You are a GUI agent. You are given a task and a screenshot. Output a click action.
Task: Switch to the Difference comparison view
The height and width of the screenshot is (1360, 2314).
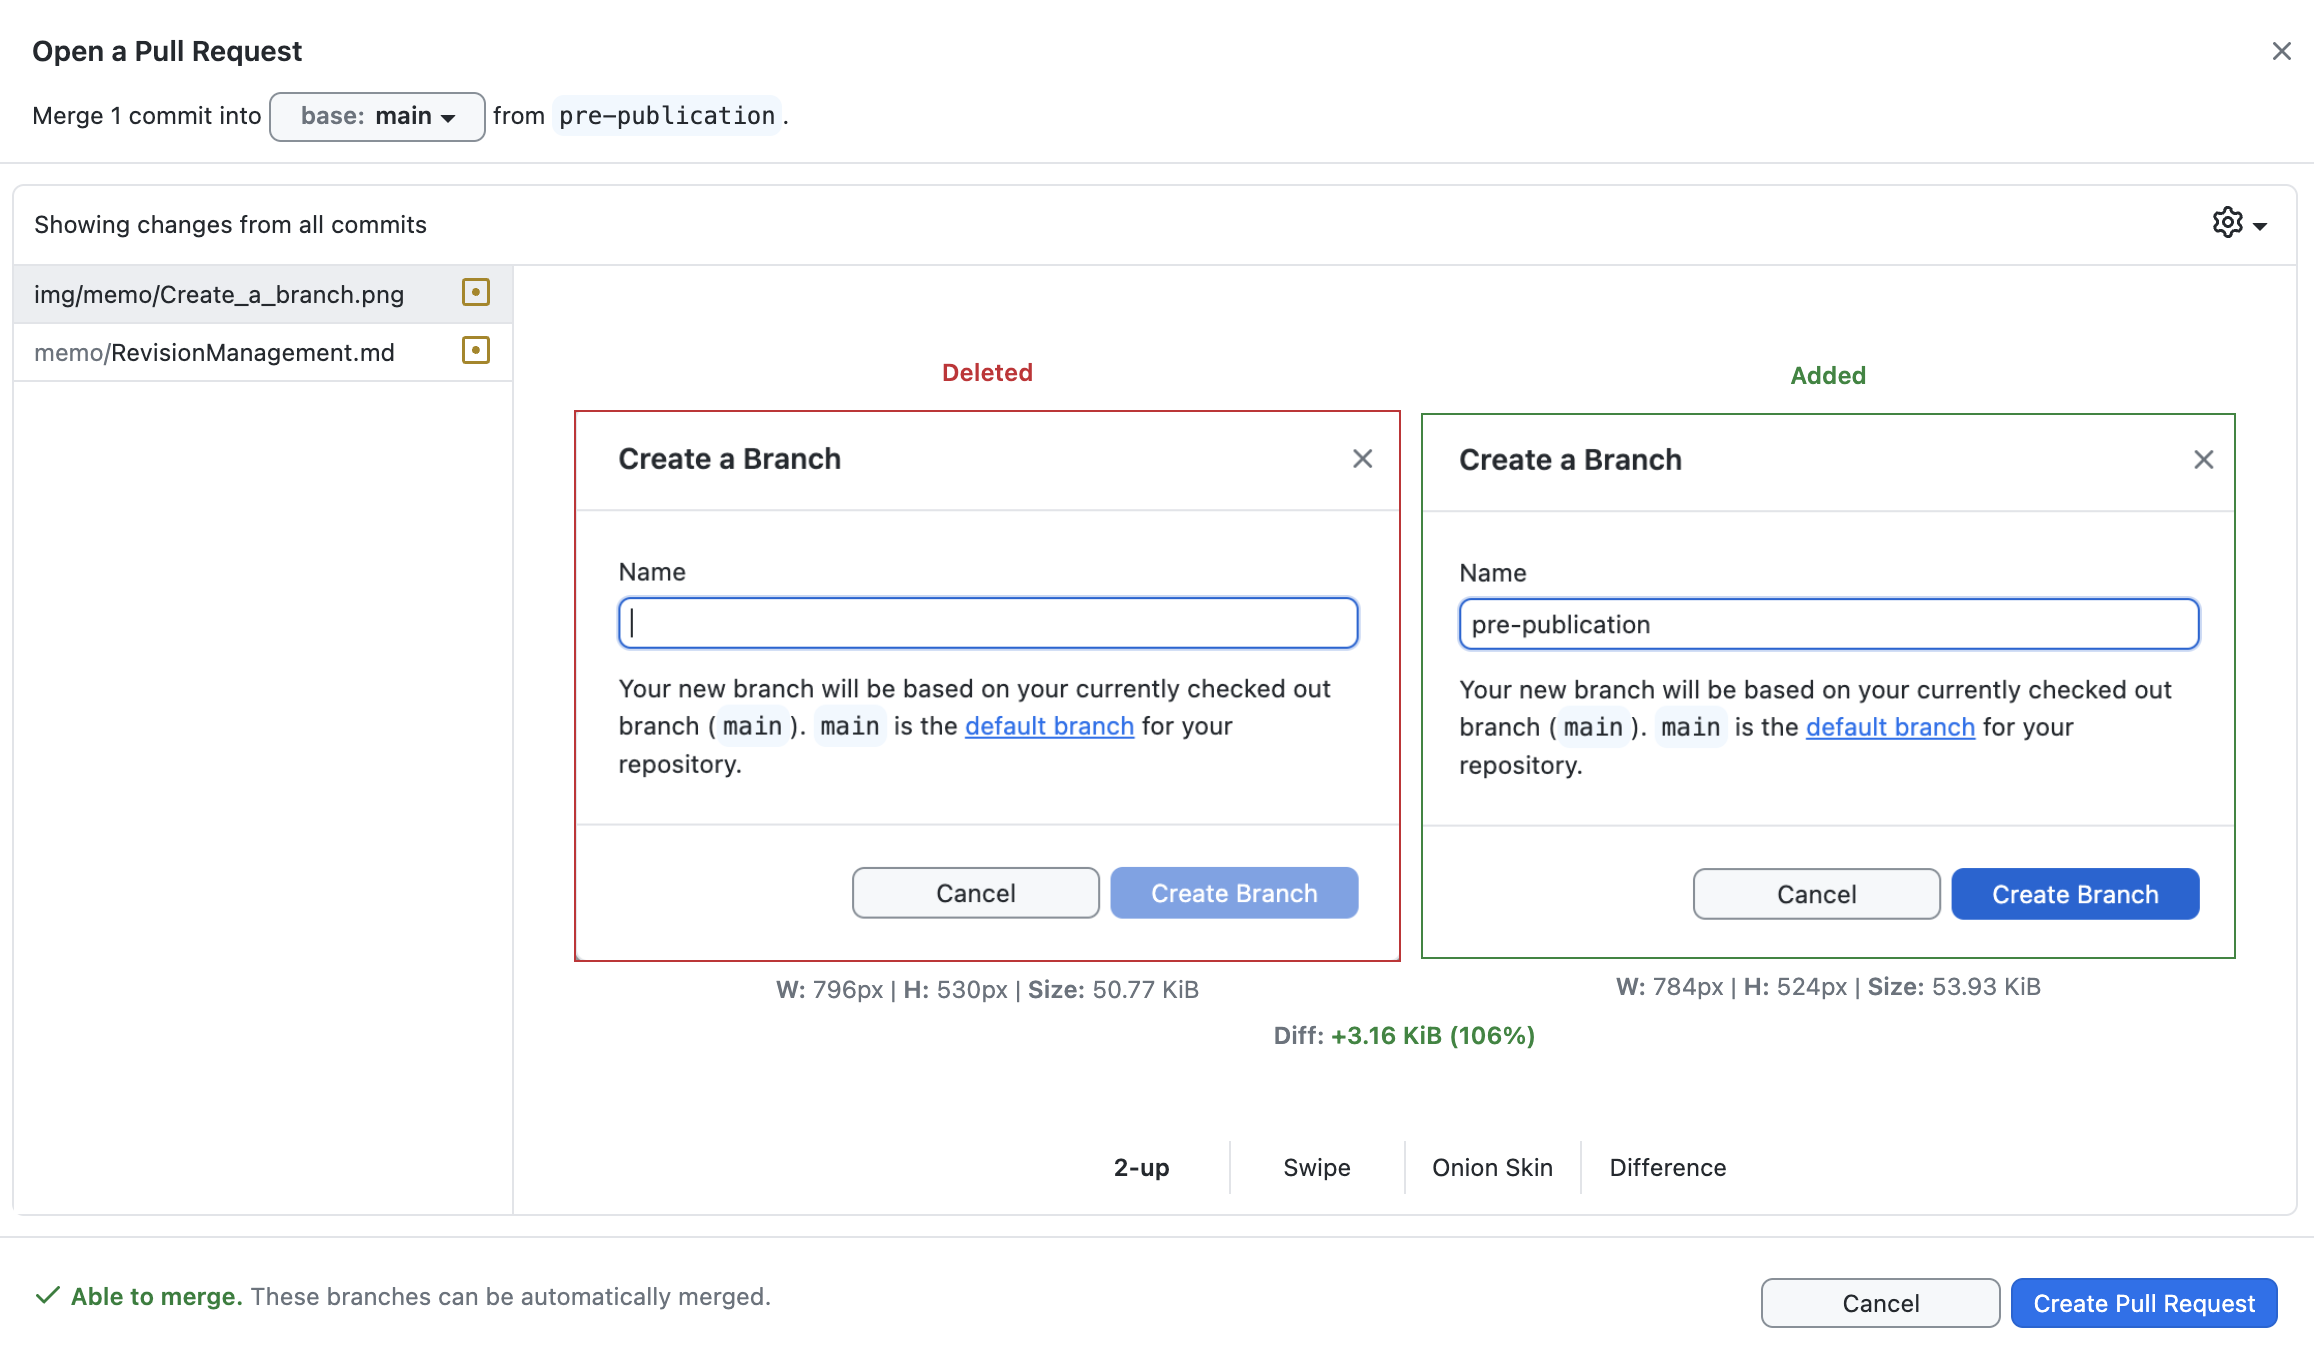click(1667, 1167)
